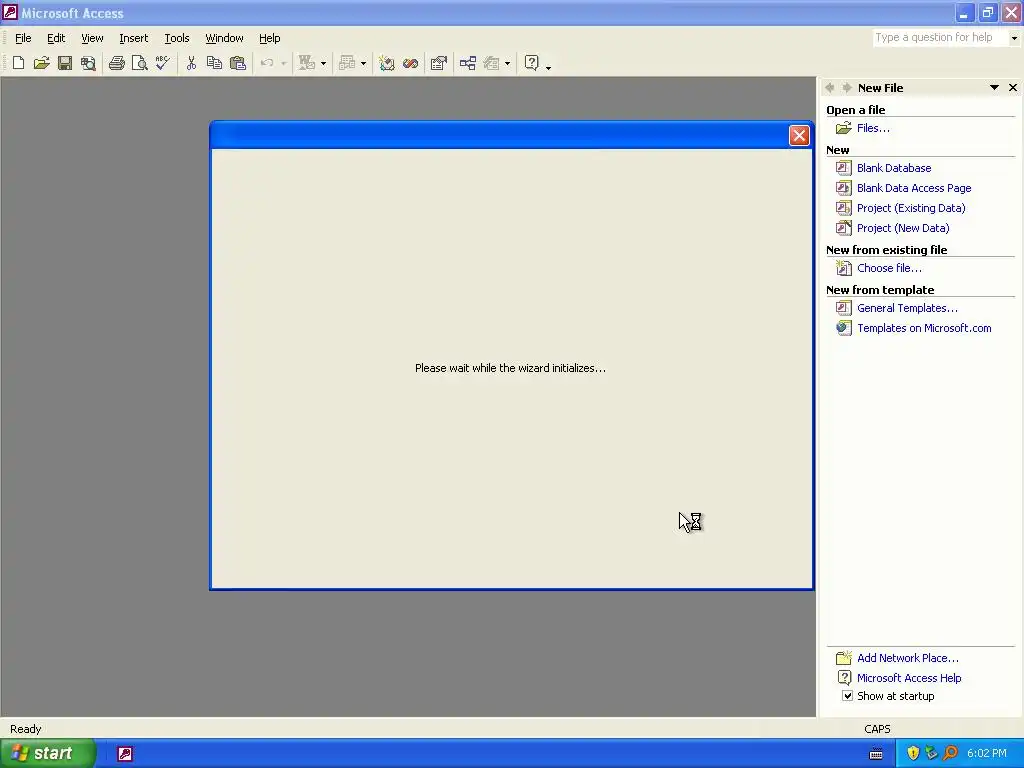The image size is (1024, 768).
Task: Click the keyboard icon on taskbar
Action: click(x=876, y=754)
